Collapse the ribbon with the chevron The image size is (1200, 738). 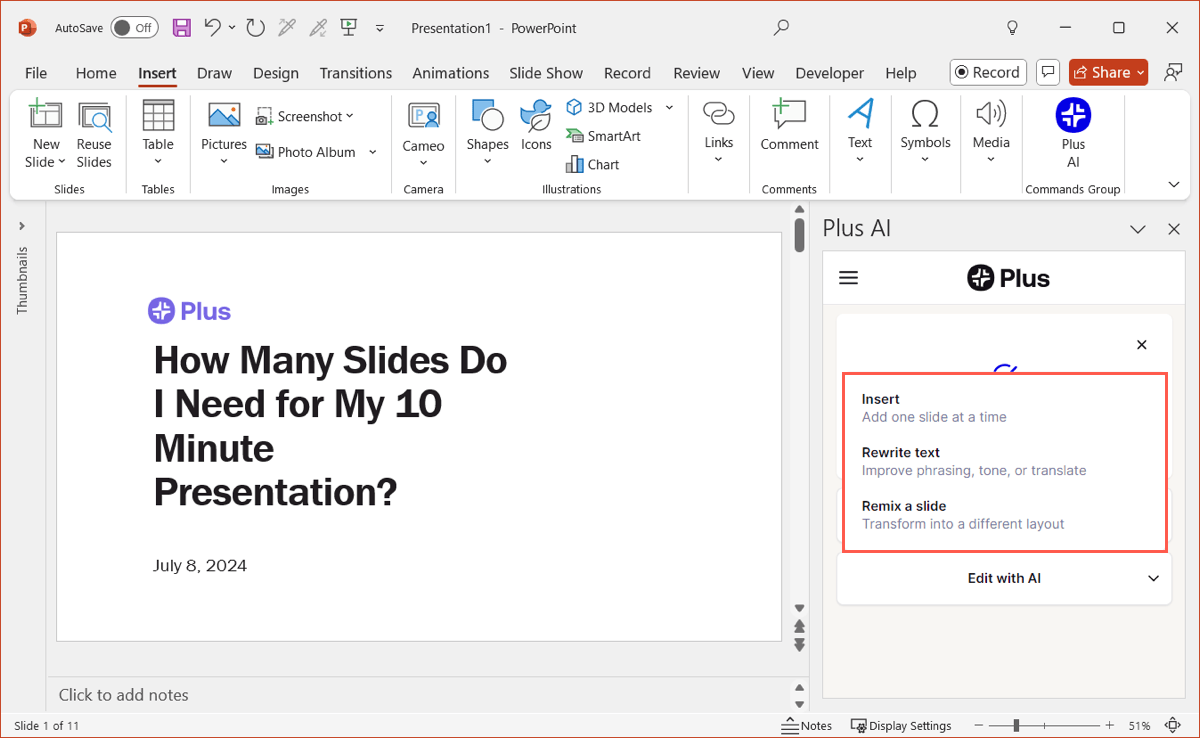pos(1174,184)
